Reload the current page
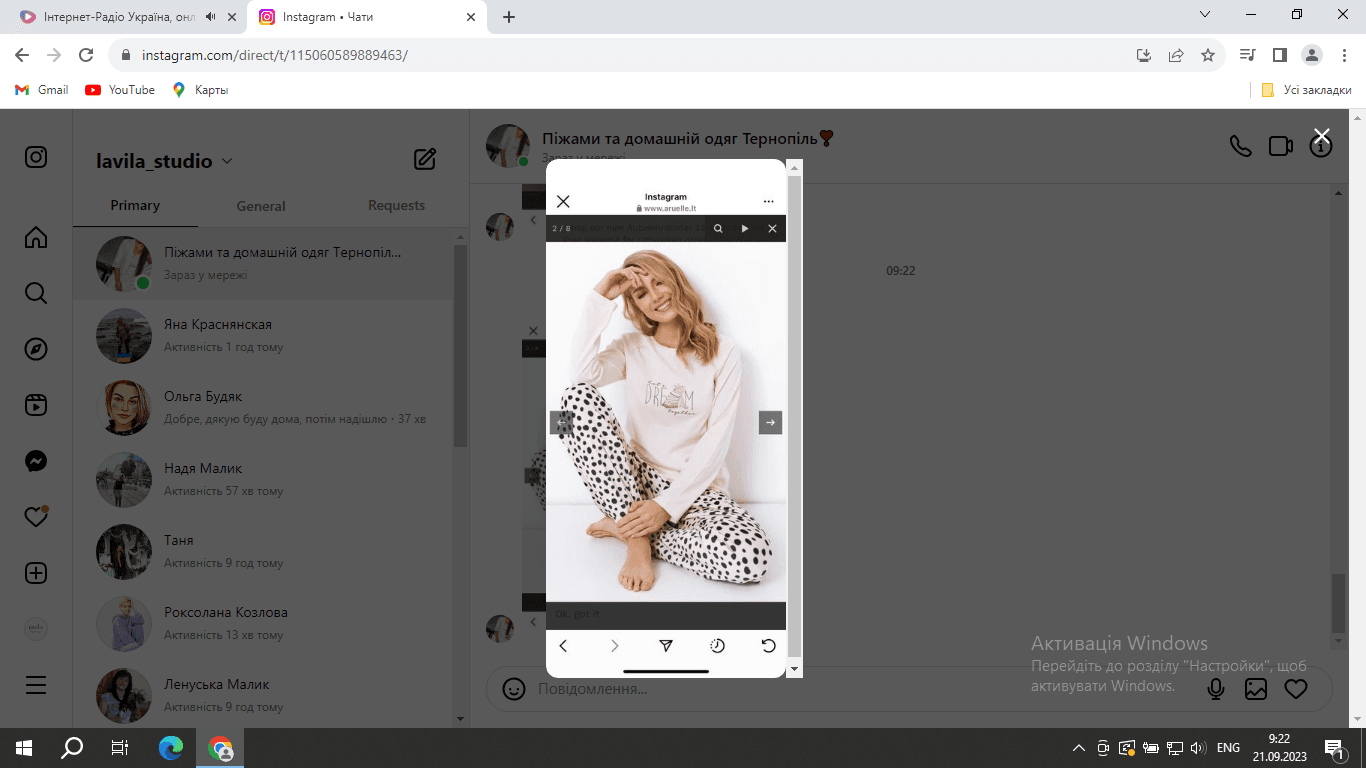 86,55
